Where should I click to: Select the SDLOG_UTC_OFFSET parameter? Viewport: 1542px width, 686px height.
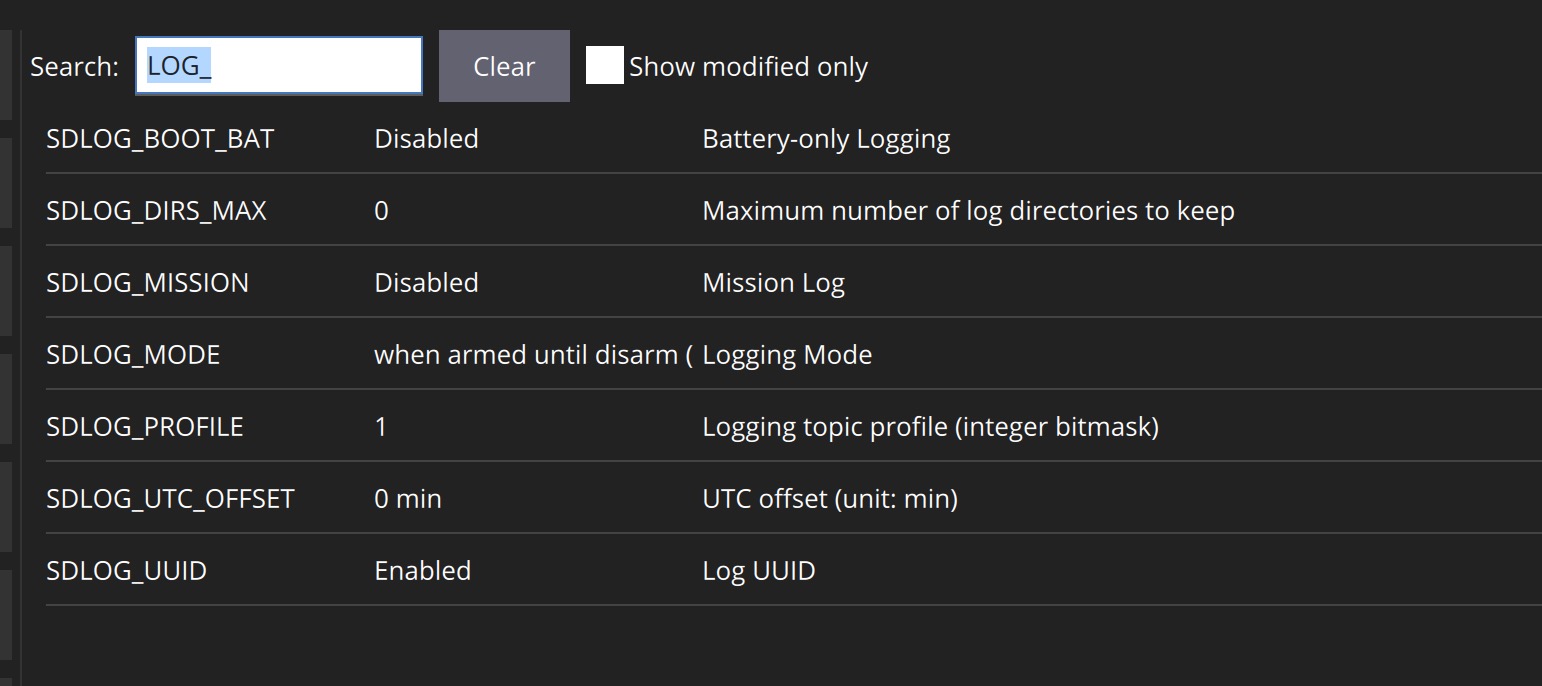pyautogui.click(x=170, y=499)
